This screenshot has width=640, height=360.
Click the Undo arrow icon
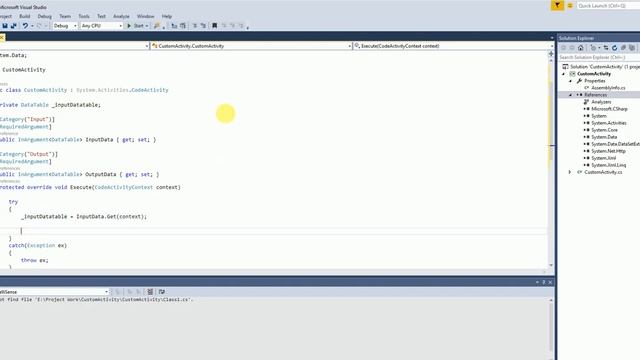pyautogui.click(x=25, y=26)
